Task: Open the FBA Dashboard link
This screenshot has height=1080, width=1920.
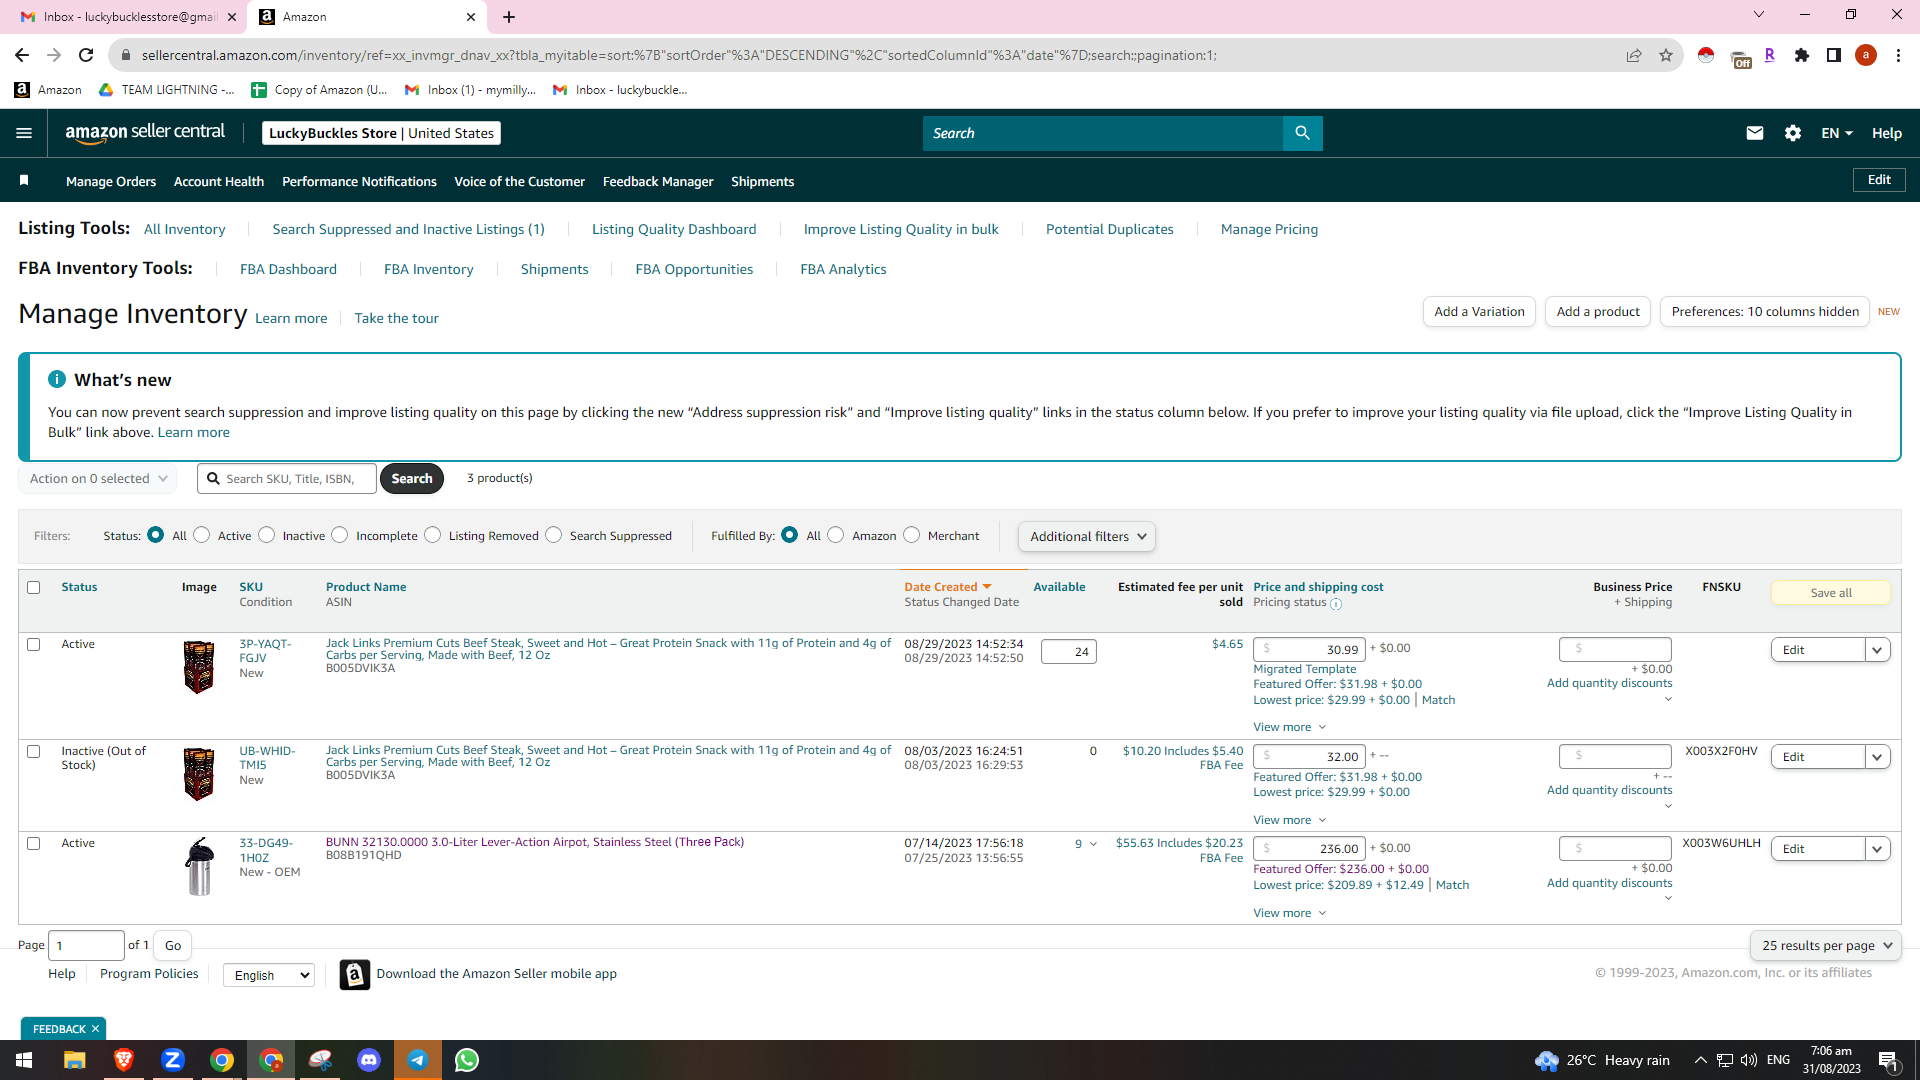Action: [x=288, y=269]
